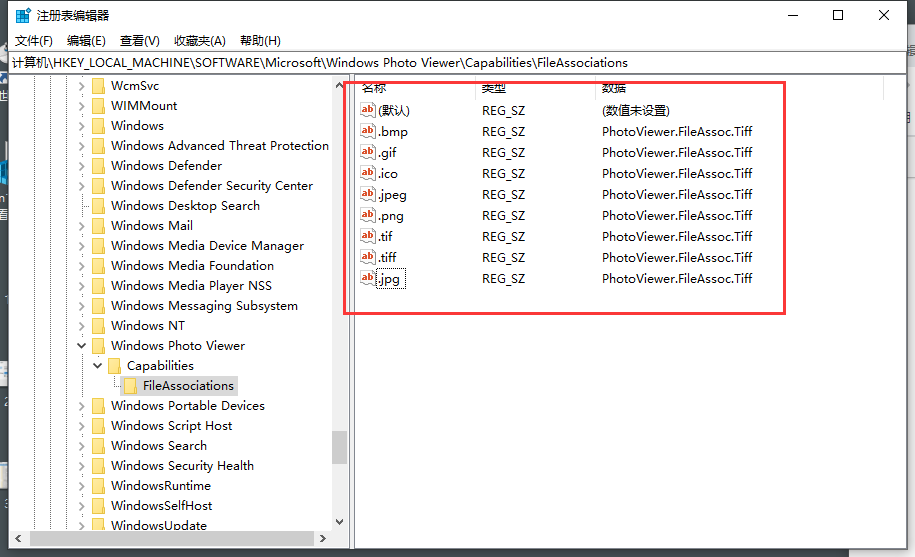Click the folder icon of FileAssociations key
The height and width of the screenshot is (557, 915).
[130, 386]
